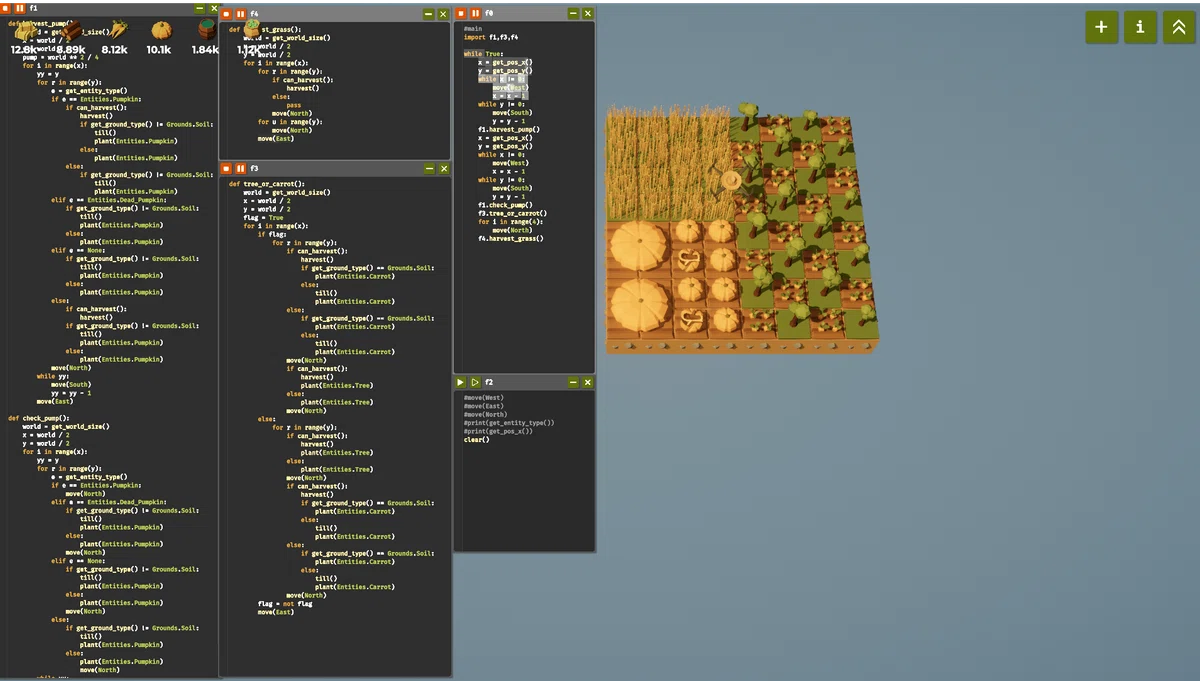
Task: Click 'f1.harvest_pump()' call in f0
Action: (509, 129)
